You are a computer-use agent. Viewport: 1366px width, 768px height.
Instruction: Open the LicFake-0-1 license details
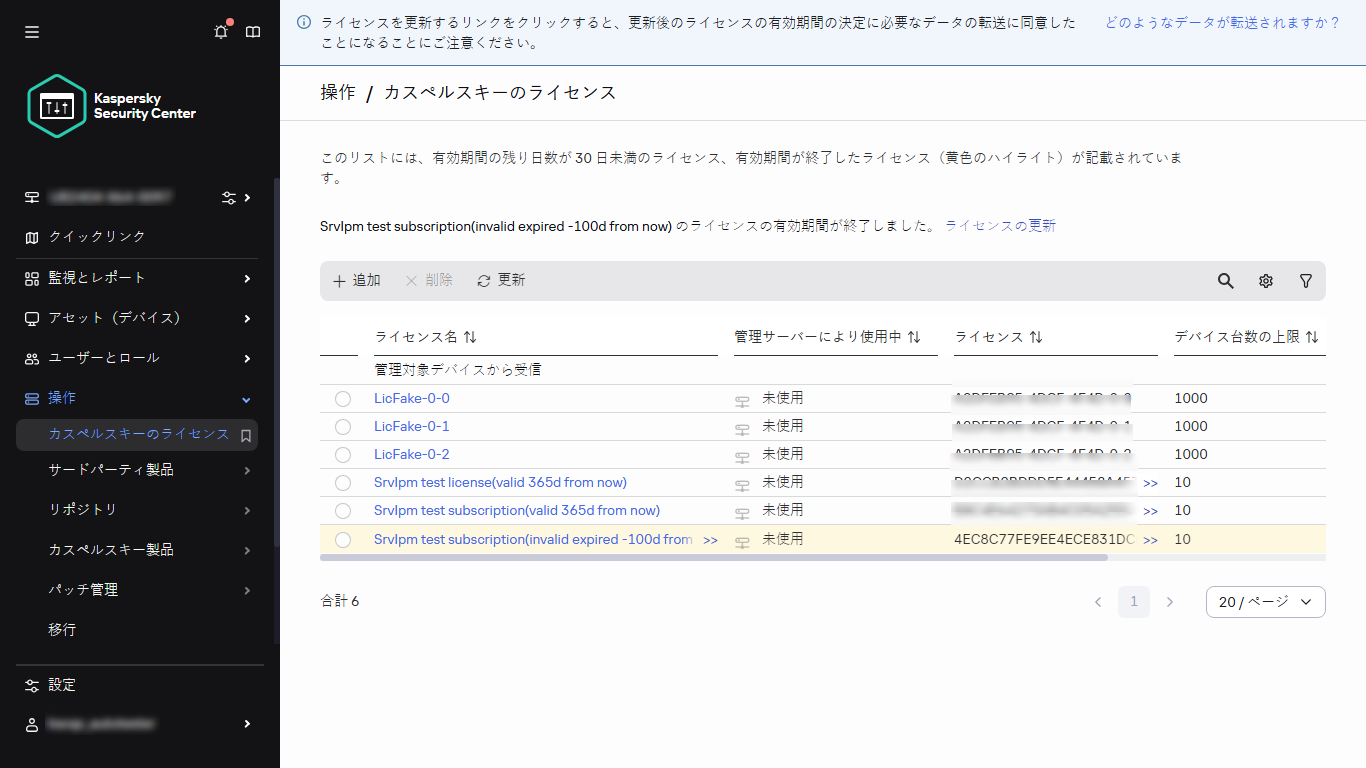(x=411, y=426)
